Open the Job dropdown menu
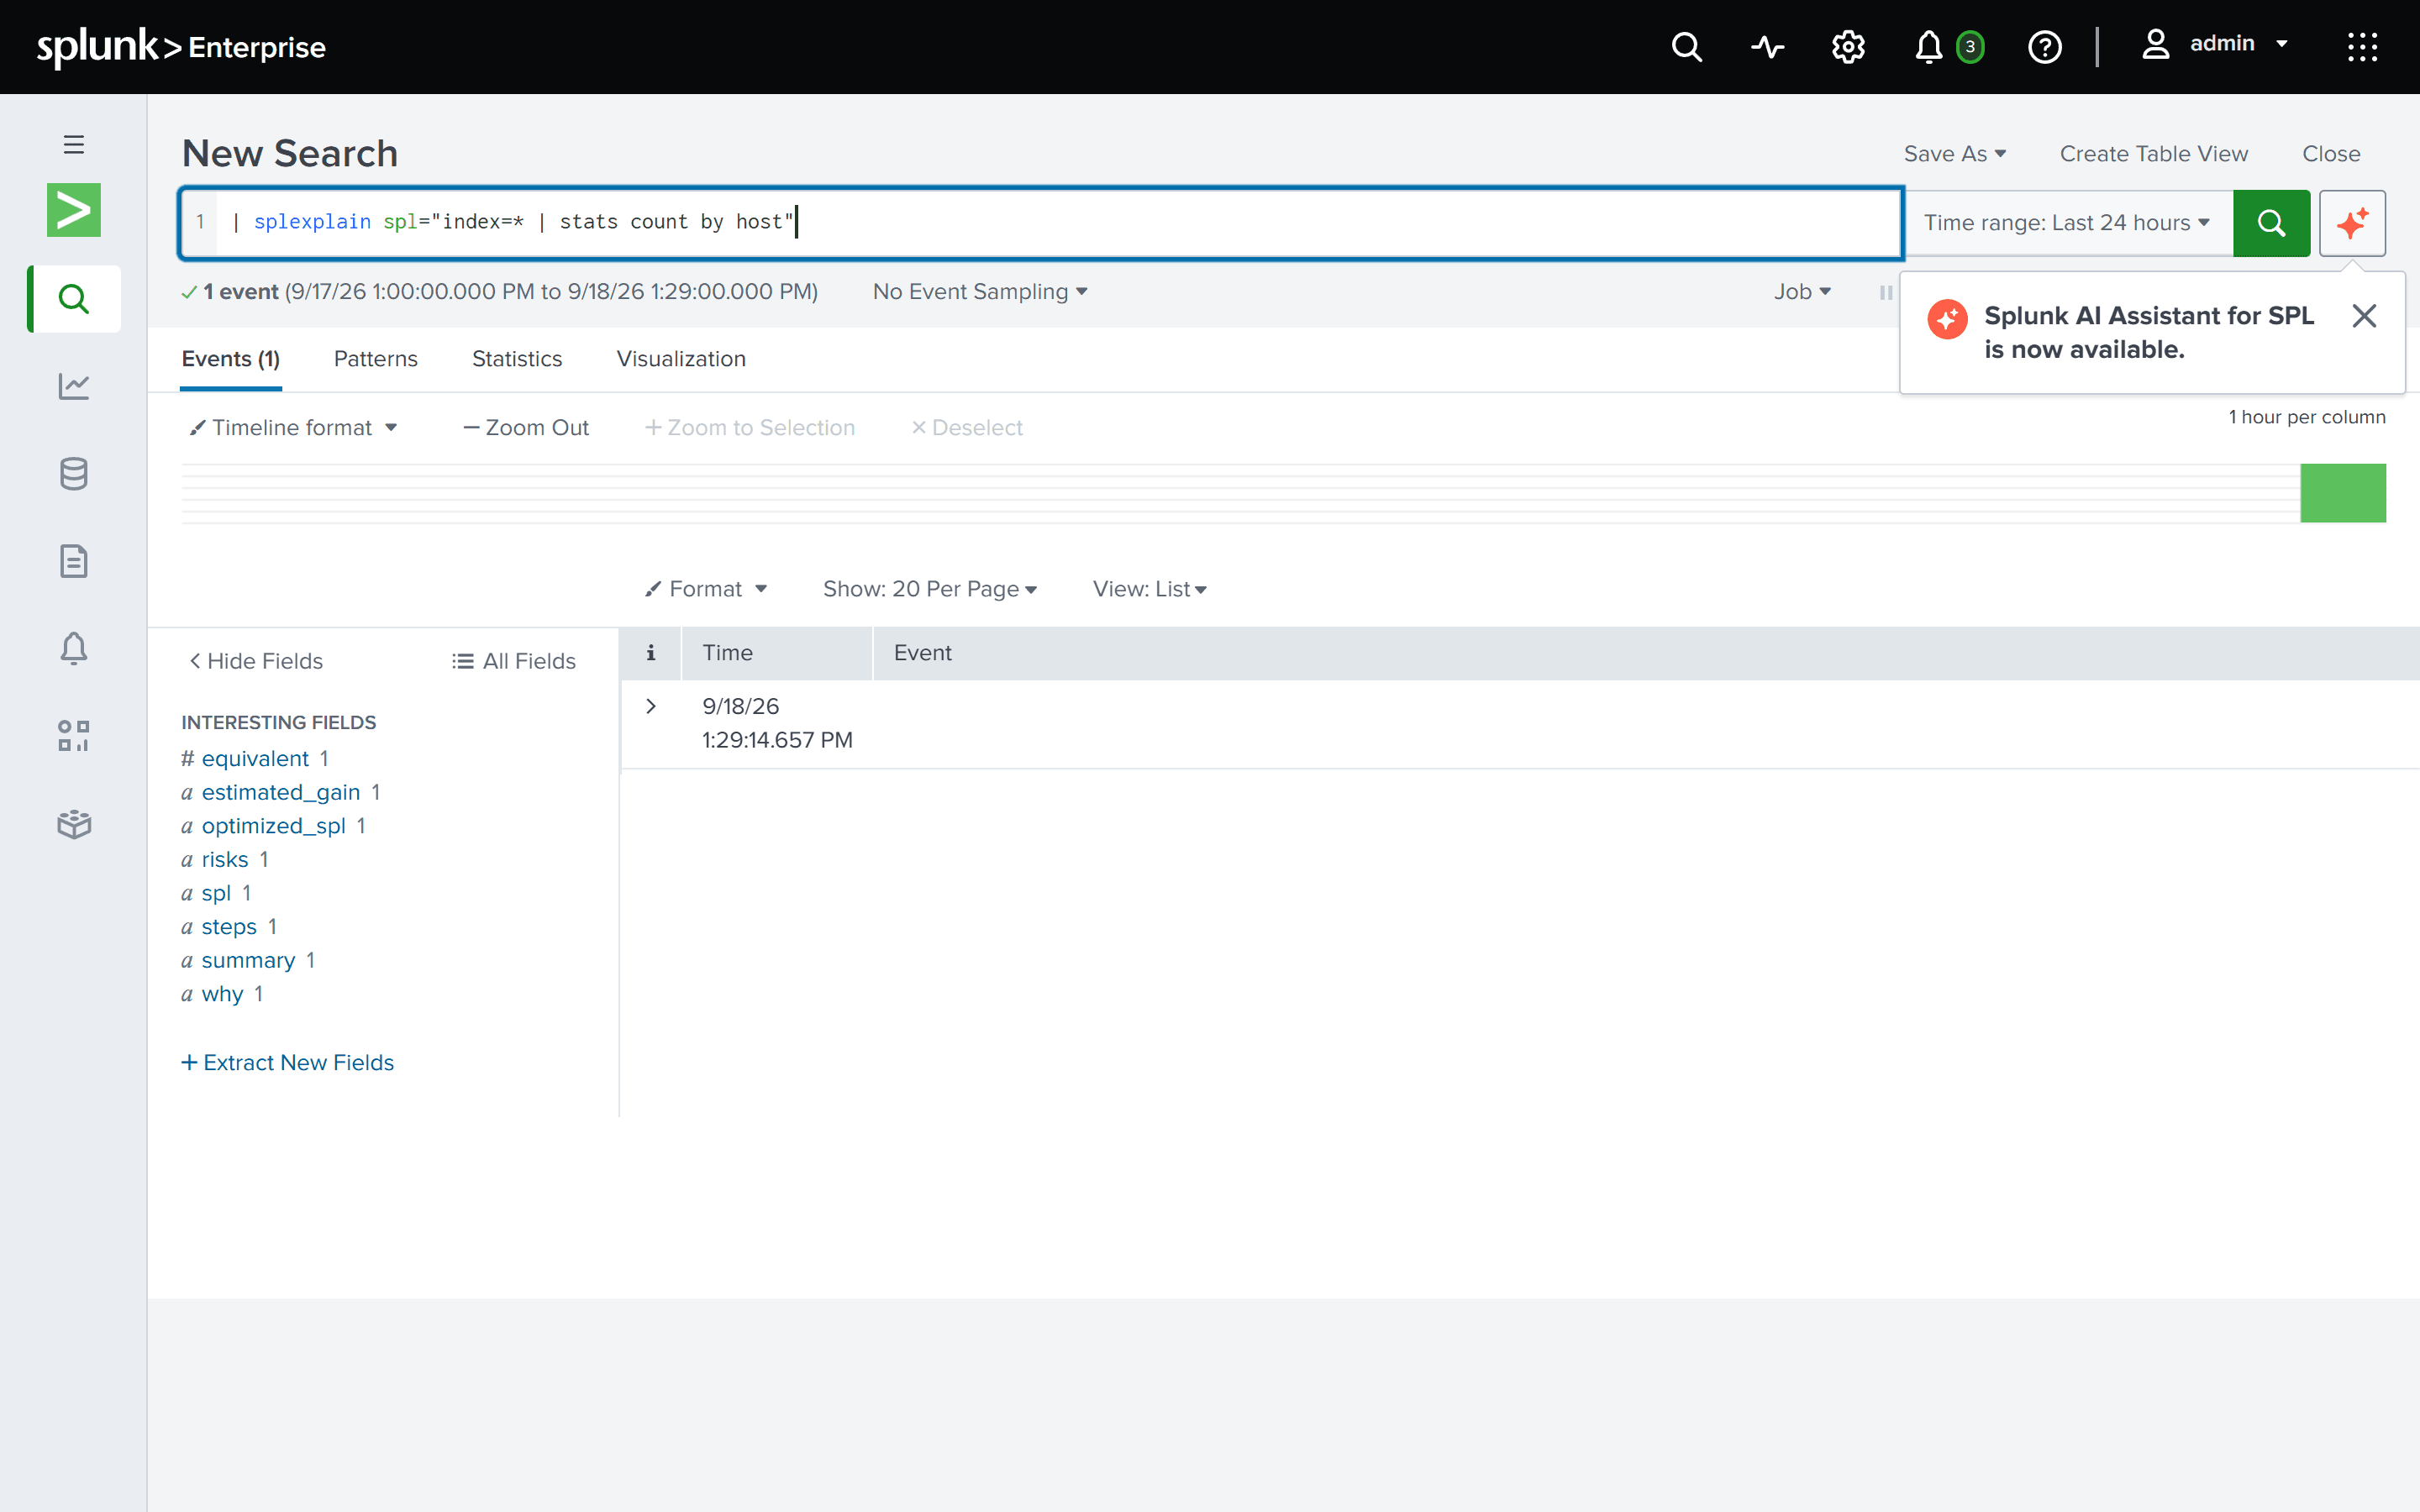Screen dimensions: 2420x1512 tap(1802, 292)
